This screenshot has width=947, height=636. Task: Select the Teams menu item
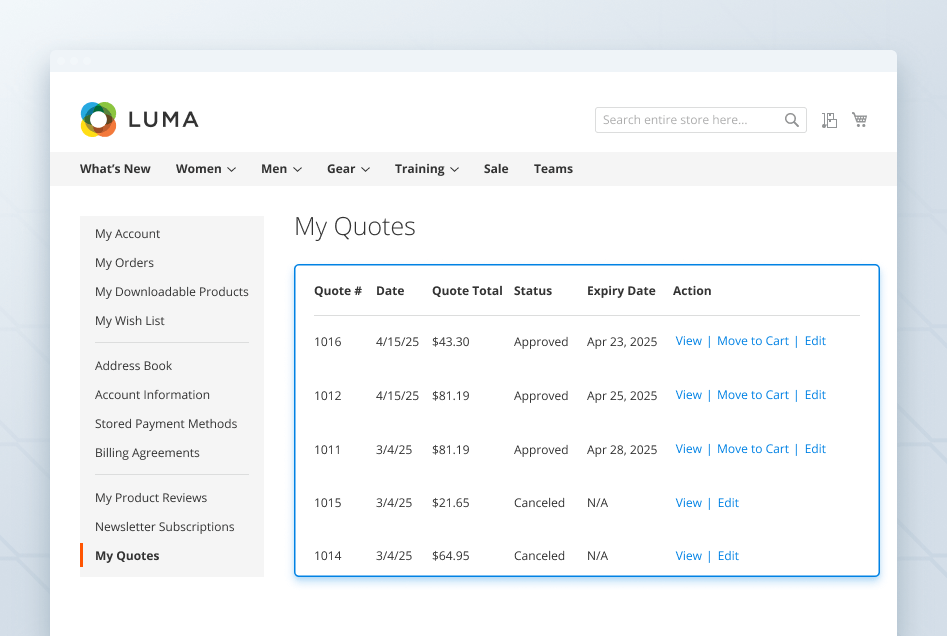click(x=553, y=168)
